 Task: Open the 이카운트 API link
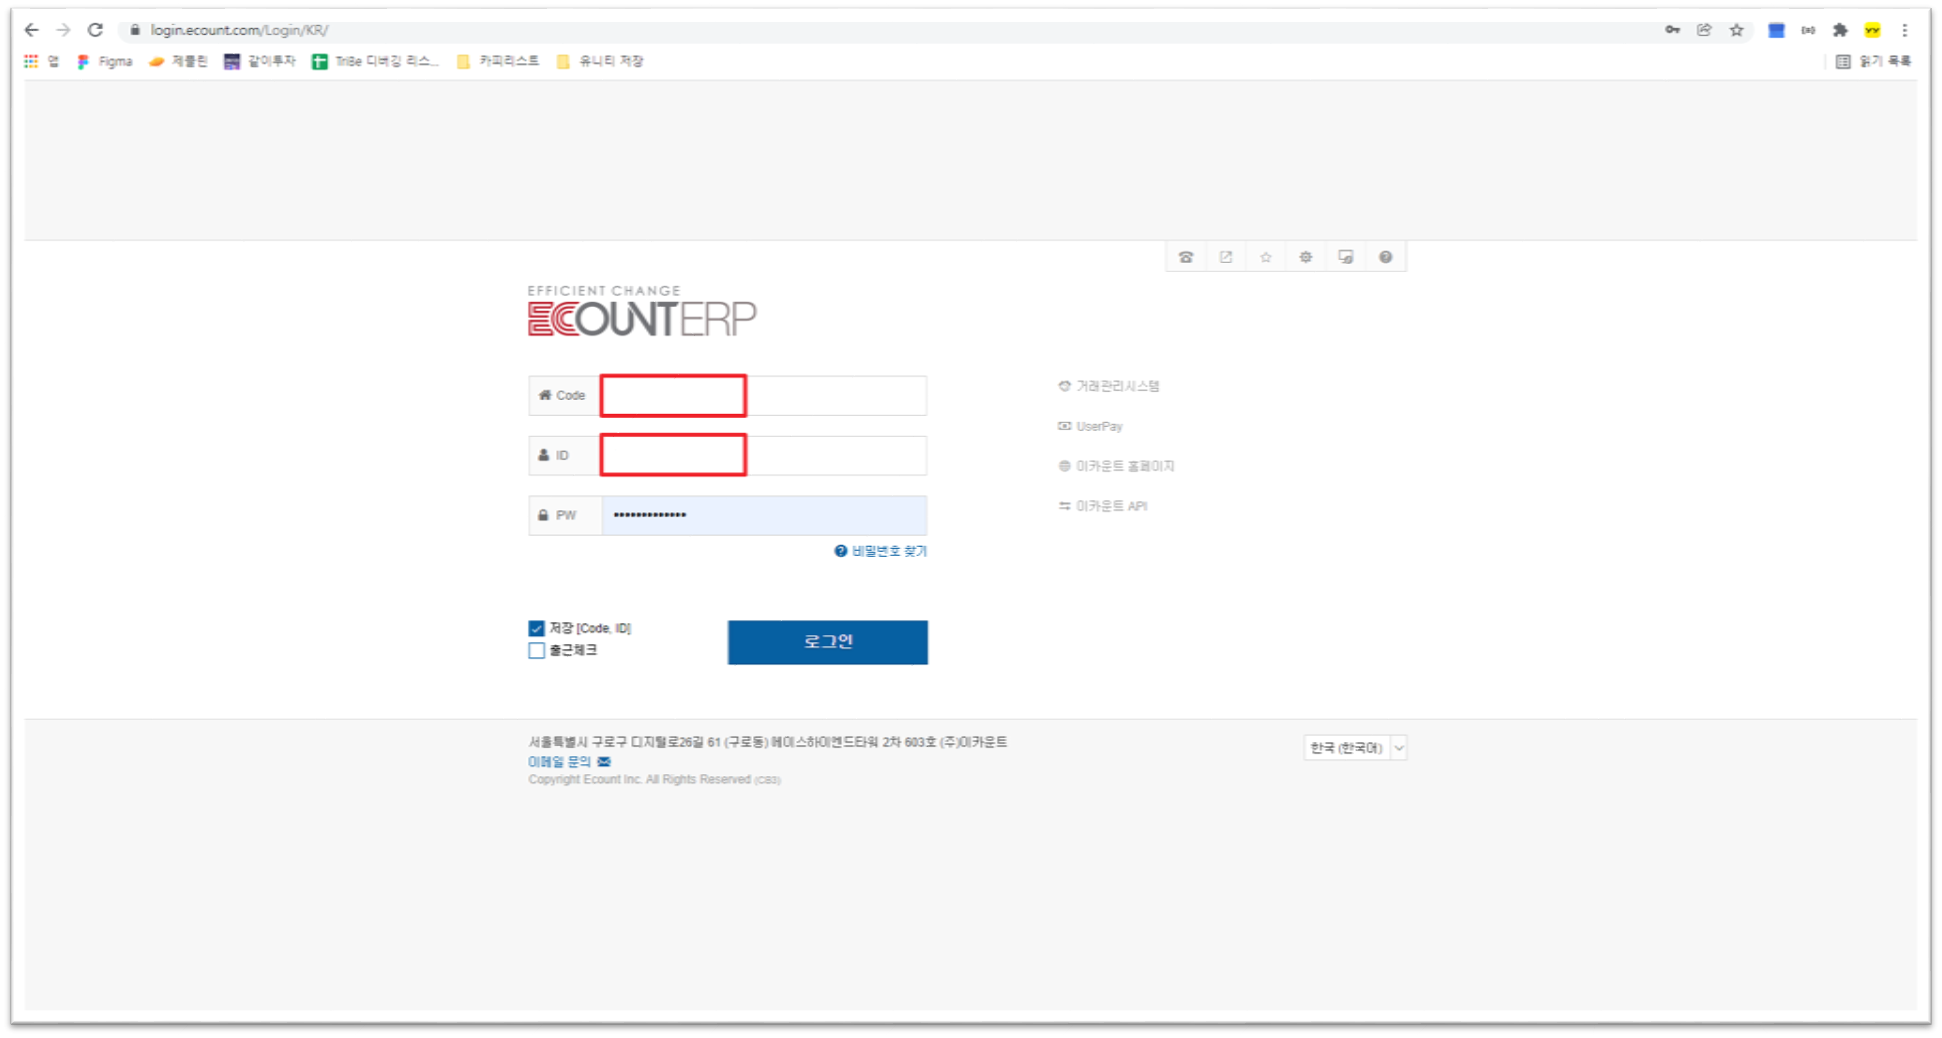pyautogui.click(x=1103, y=506)
